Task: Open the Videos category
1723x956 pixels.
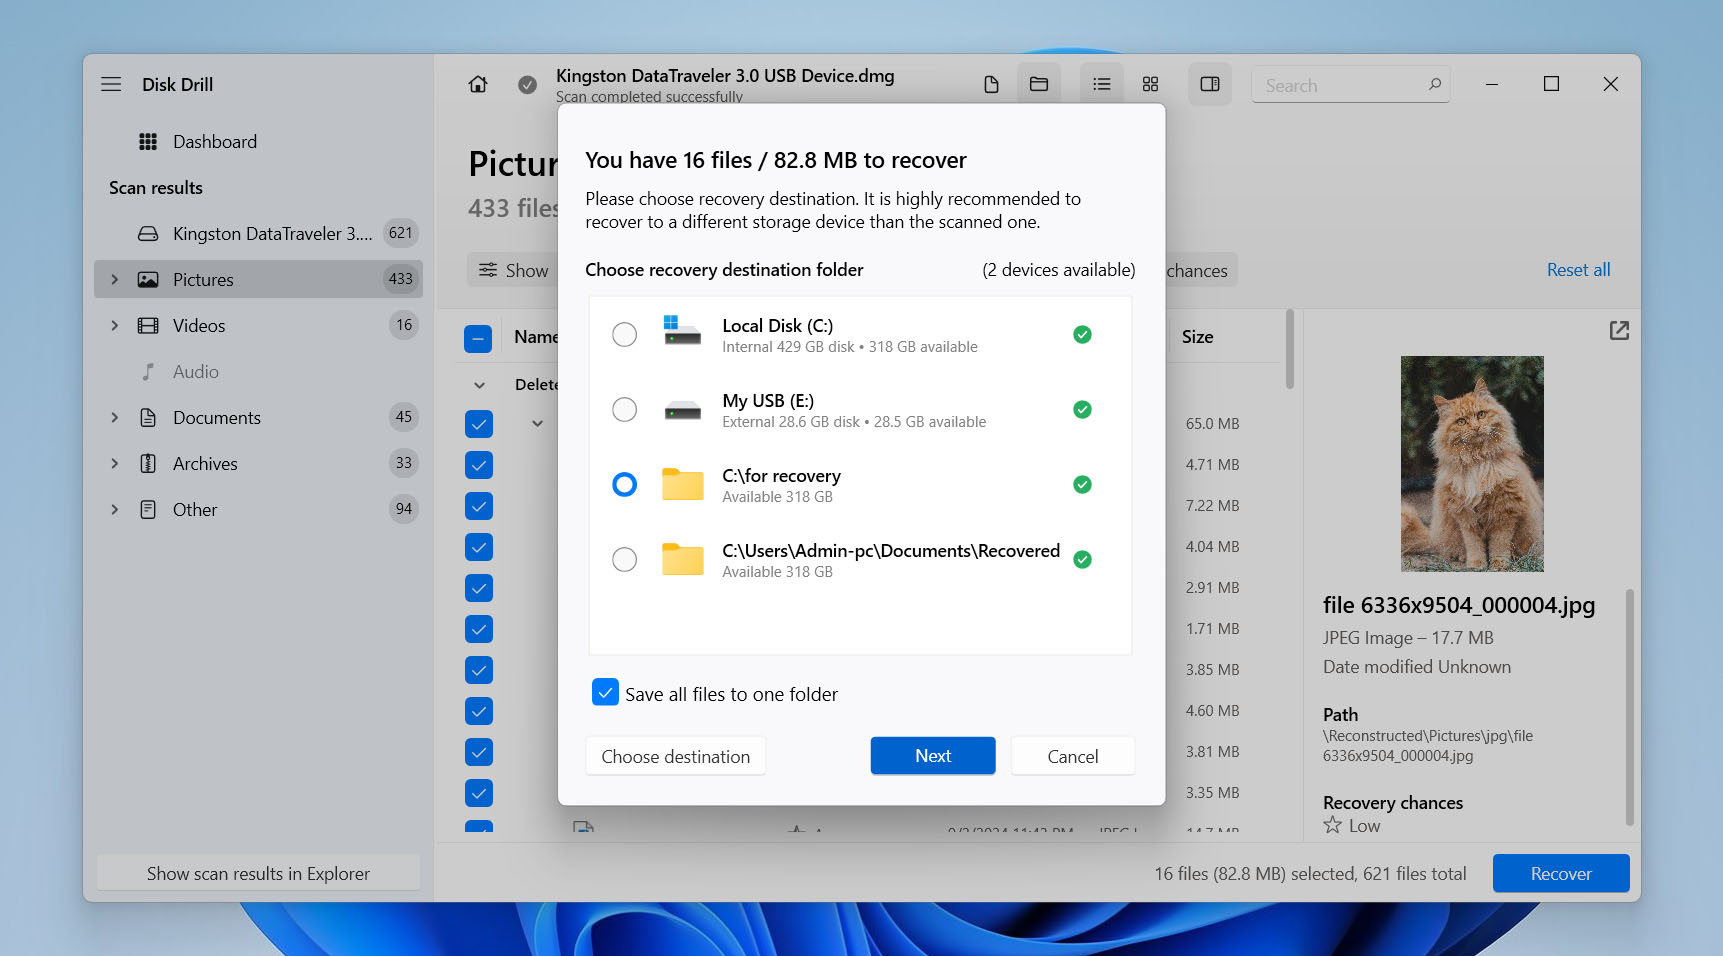Action: click(258, 326)
